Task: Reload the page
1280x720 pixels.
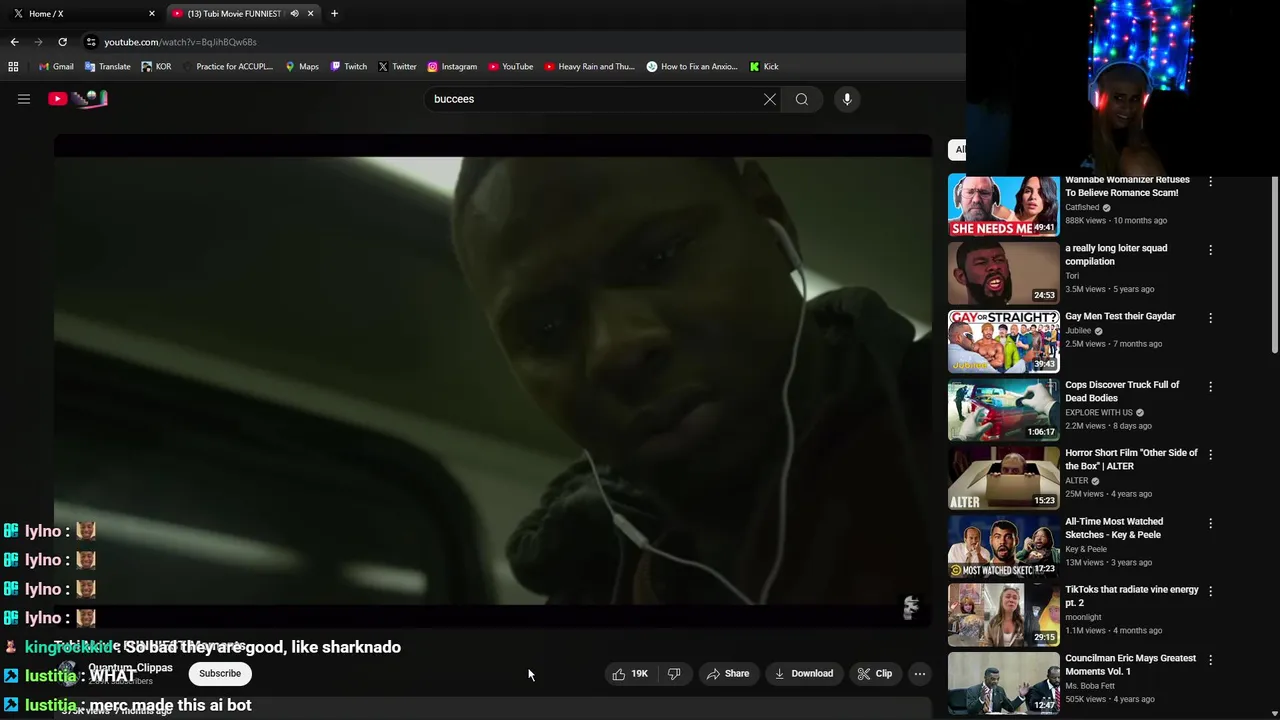Action: 62,42
